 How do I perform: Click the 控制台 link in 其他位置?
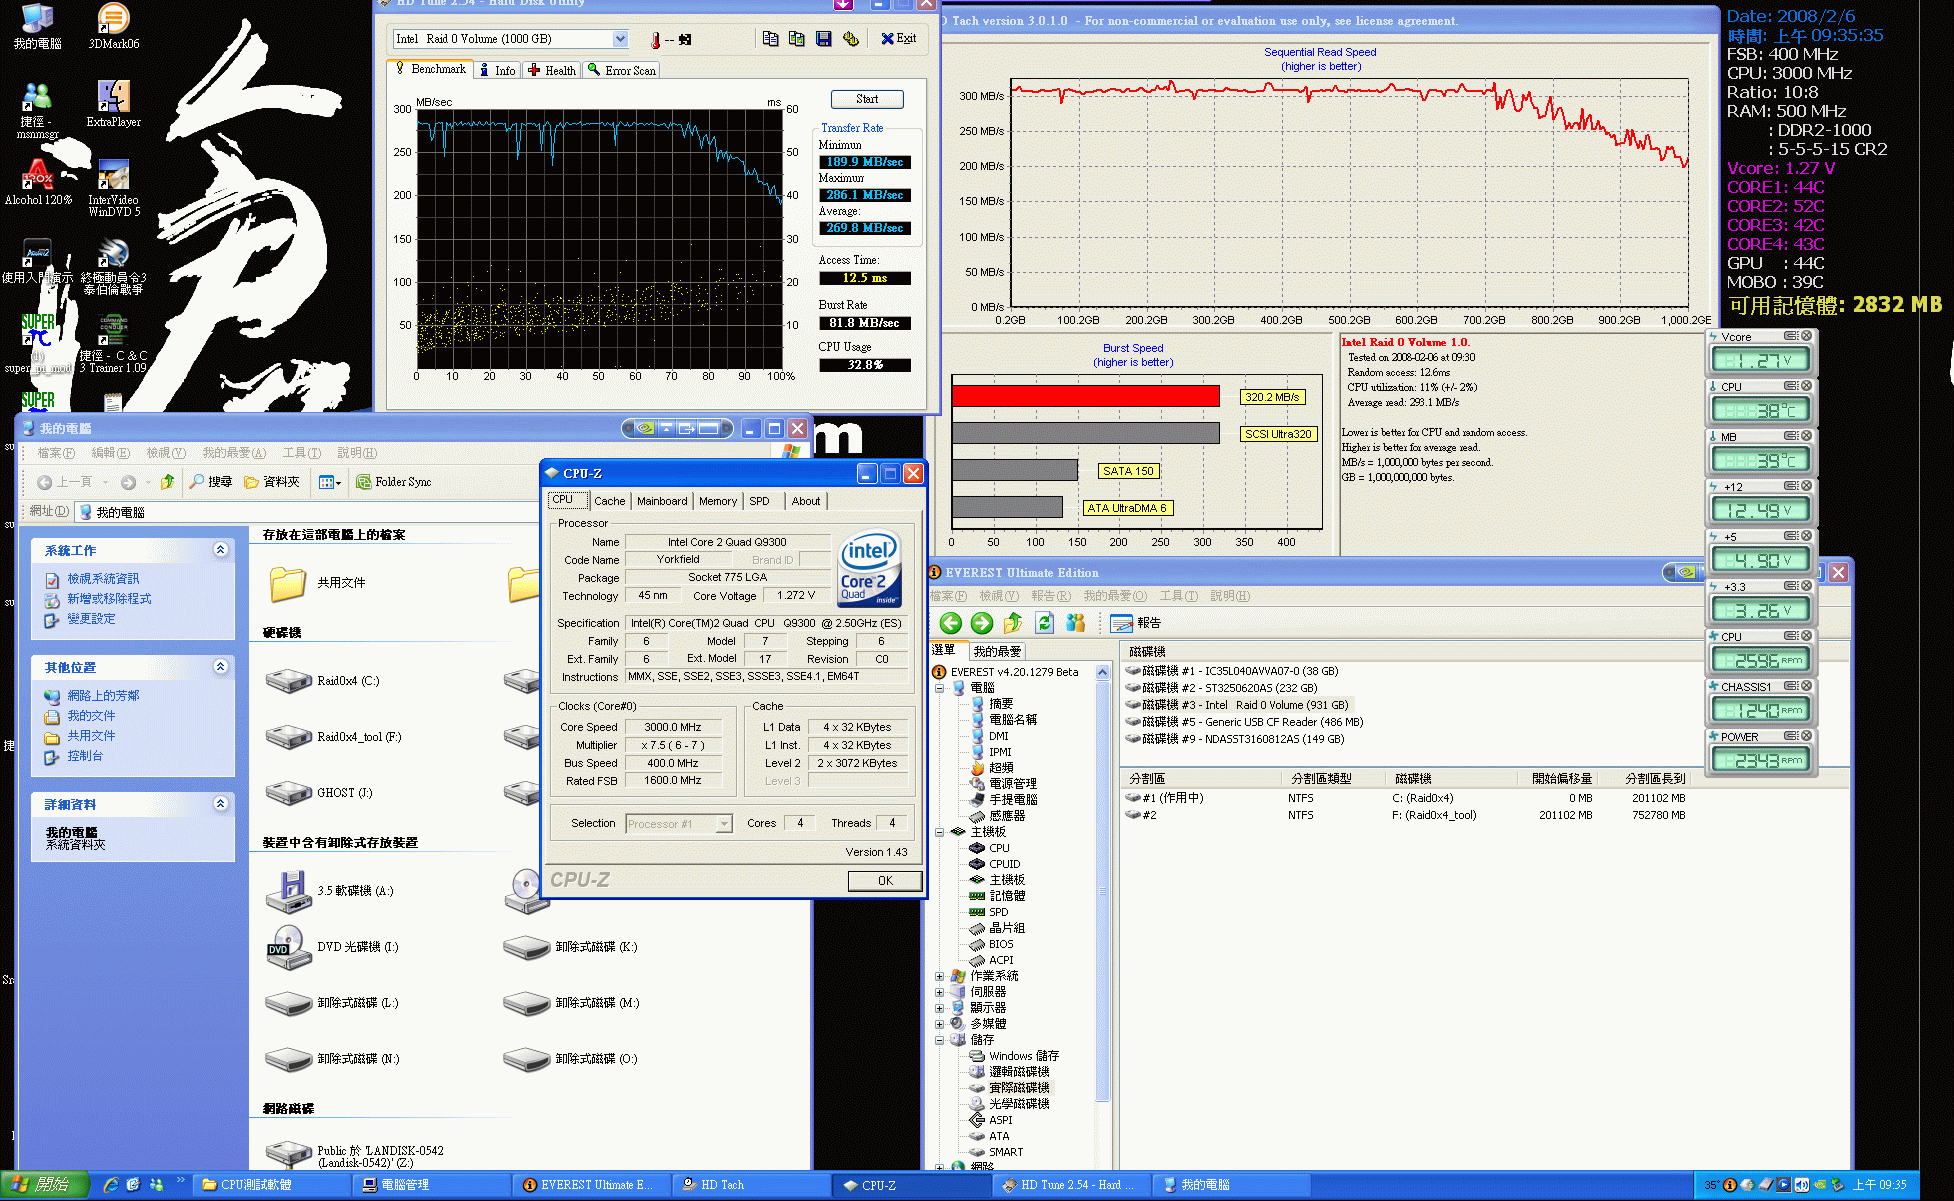point(85,756)
